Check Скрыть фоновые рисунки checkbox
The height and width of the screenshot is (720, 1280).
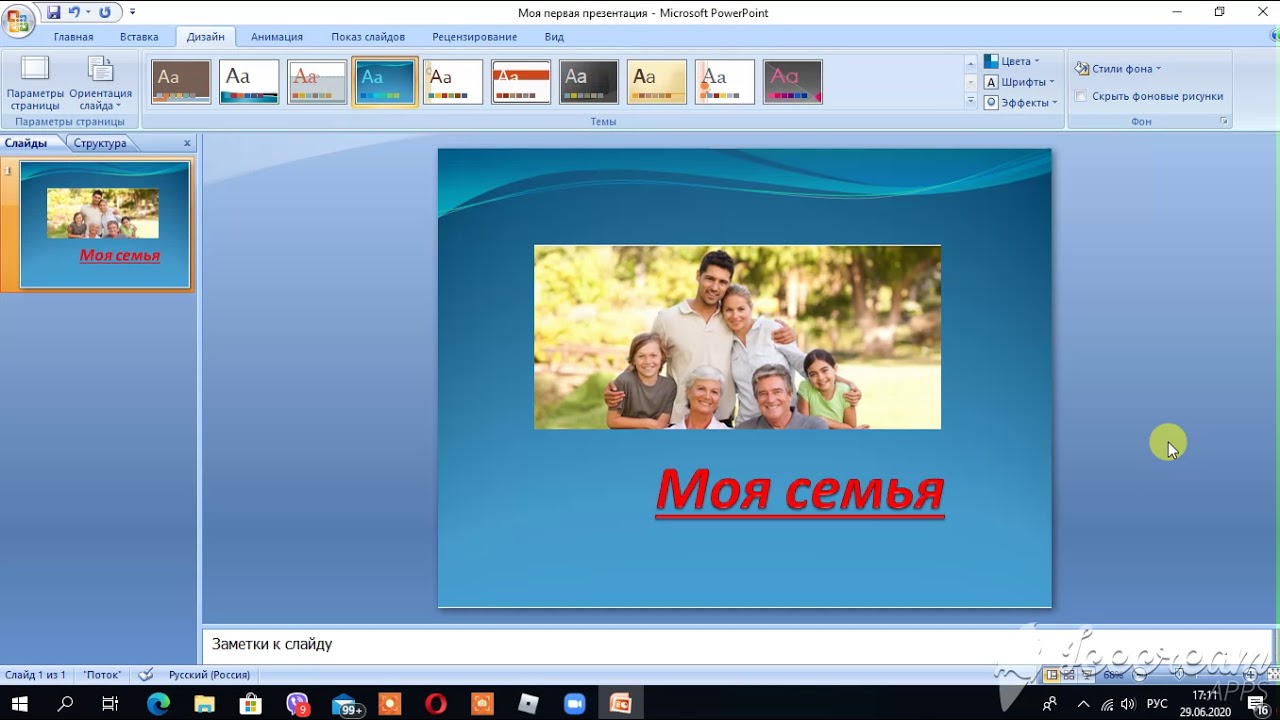1081,96
